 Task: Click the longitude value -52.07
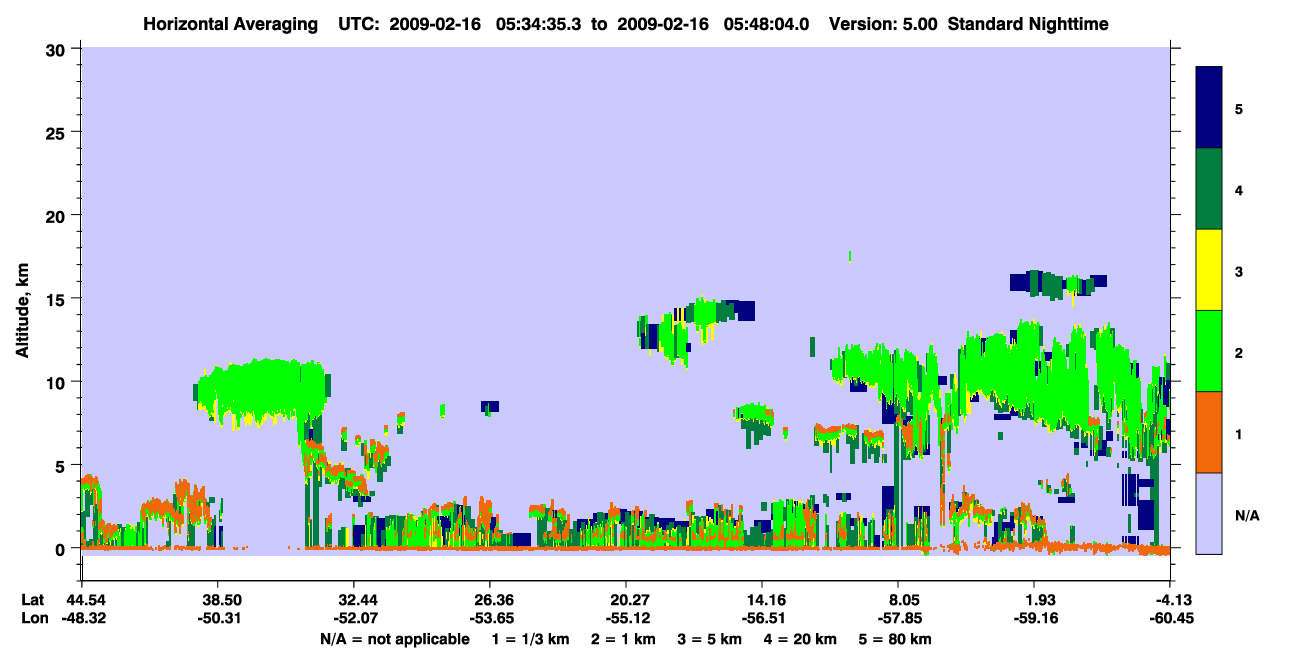point(354,618)
